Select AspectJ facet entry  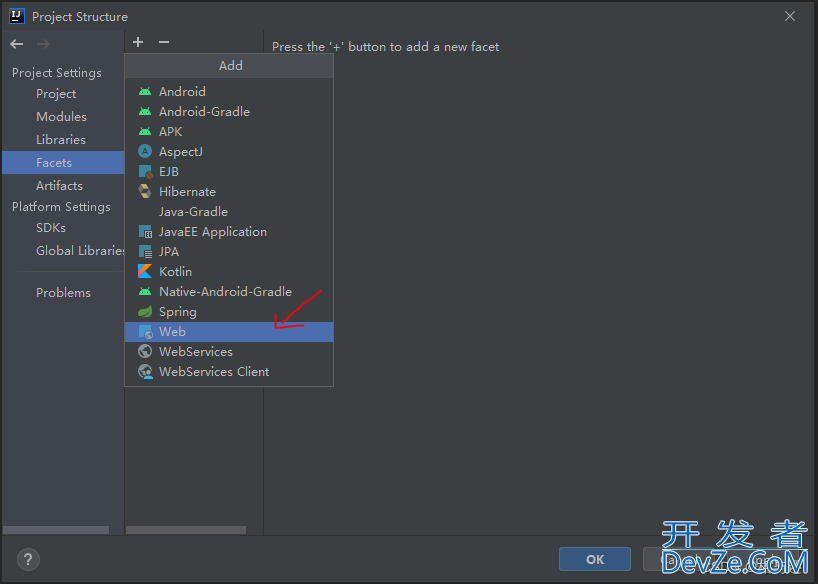(x=229, y=151)
